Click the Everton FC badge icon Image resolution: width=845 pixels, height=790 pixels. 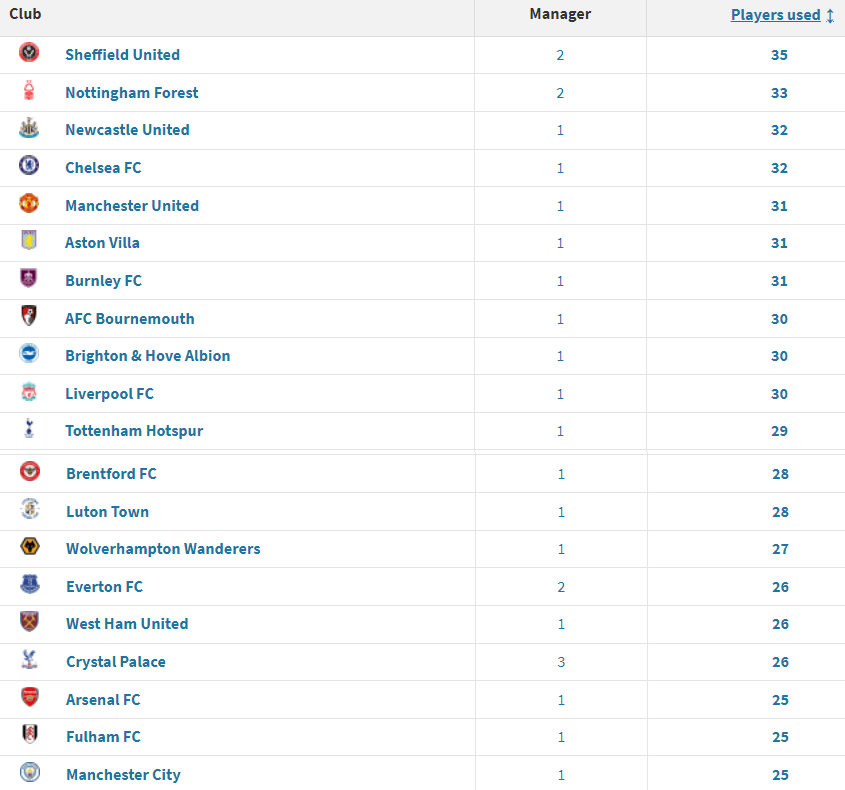(30, 585)
